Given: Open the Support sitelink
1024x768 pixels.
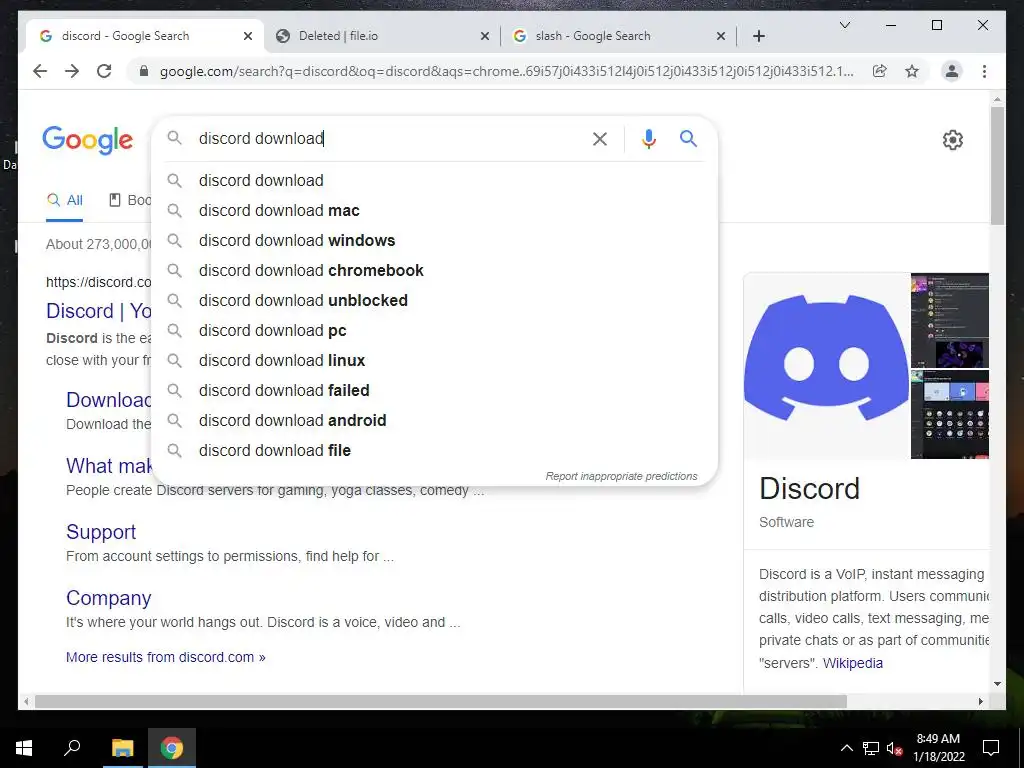Looking at the screenshot, I should point(101,532).
